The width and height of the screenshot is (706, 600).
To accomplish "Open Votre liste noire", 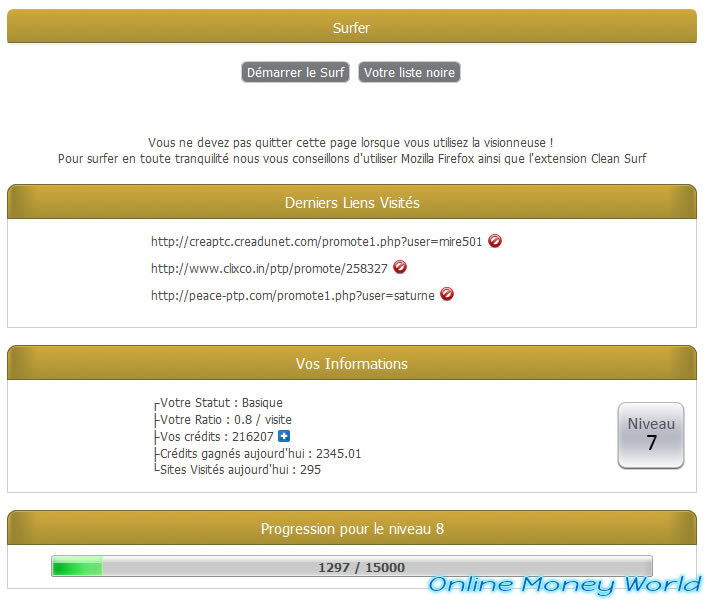I will point(409,73).
